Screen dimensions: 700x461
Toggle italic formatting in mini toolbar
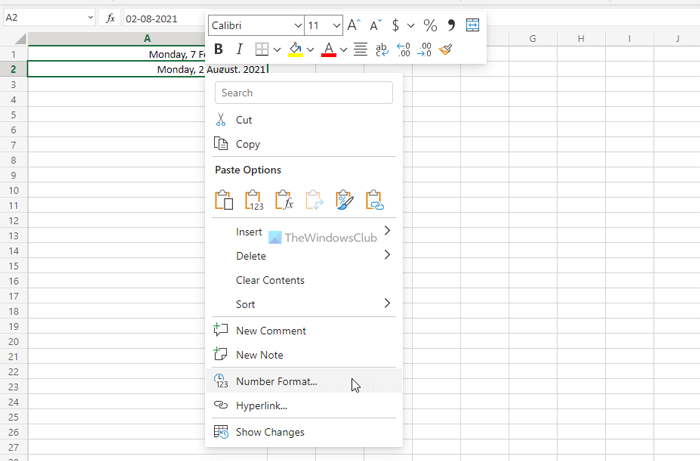[x=239, y=49]
